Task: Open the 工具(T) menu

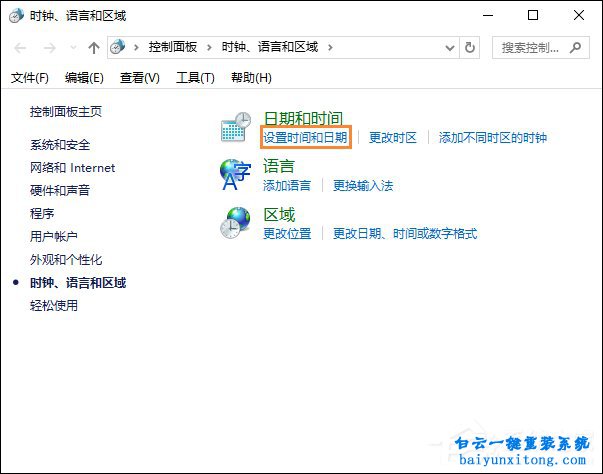Action: (195, 78)
